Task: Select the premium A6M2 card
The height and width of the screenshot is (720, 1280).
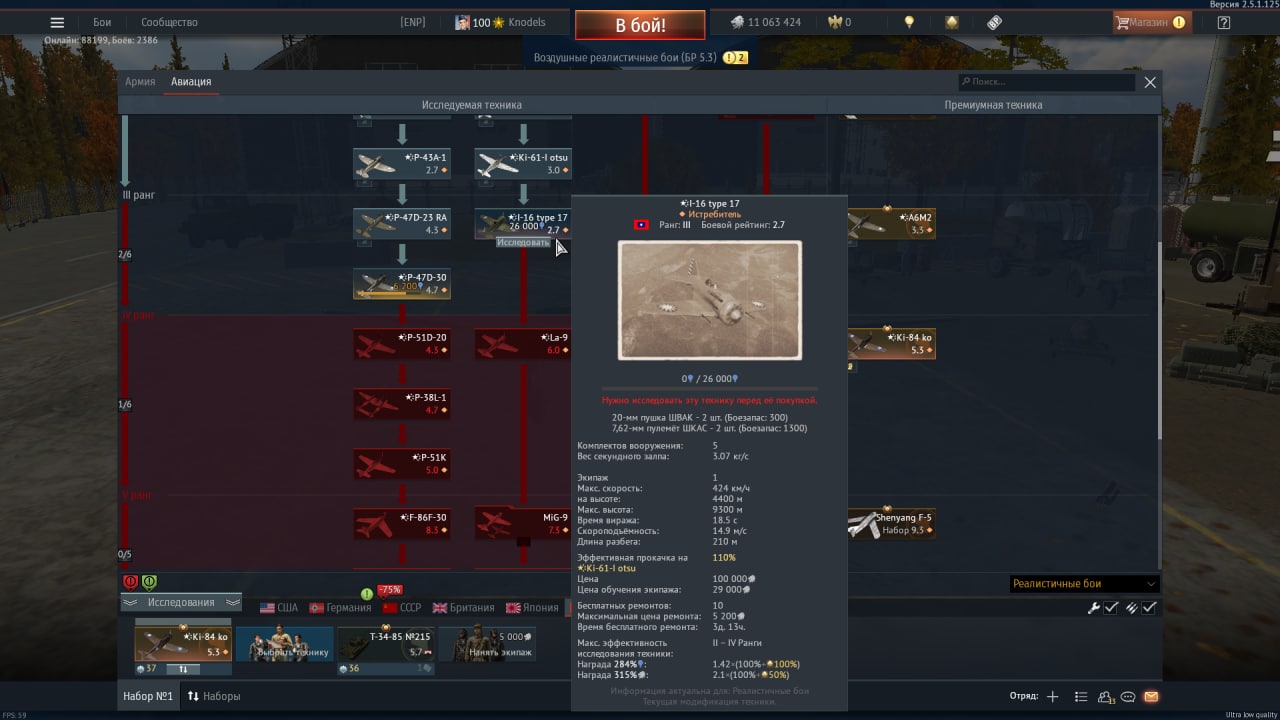Action: coord(891,224)
